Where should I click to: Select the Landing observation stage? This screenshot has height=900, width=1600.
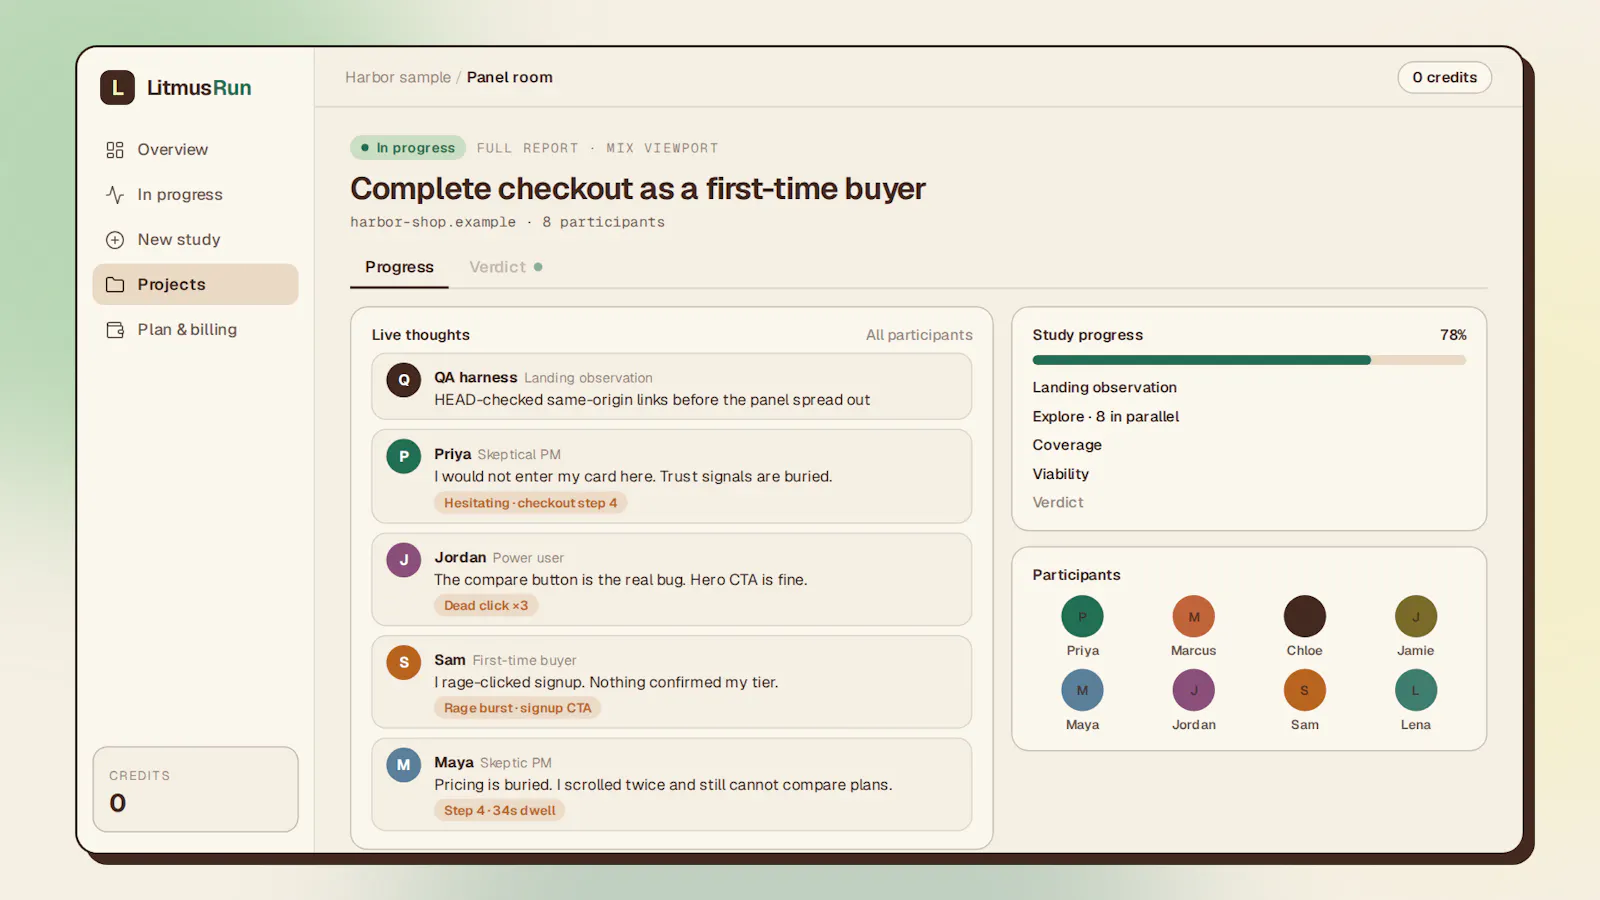pos(1104,387)
